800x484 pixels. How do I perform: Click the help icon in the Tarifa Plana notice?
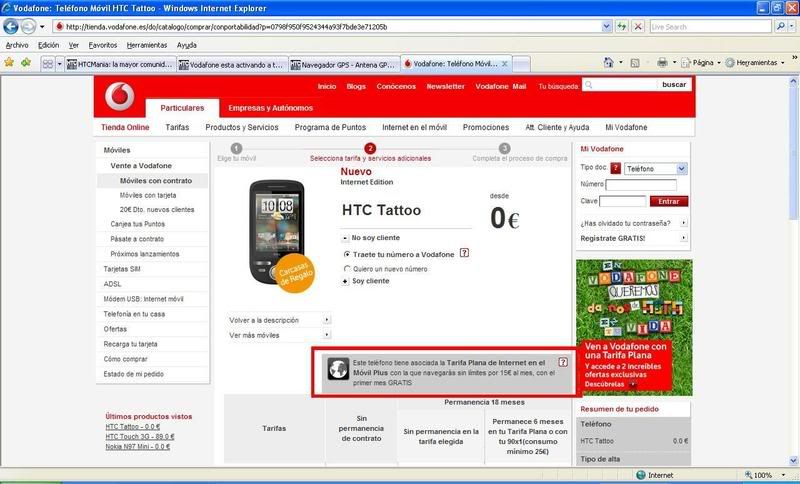click(x=563, y=362)
